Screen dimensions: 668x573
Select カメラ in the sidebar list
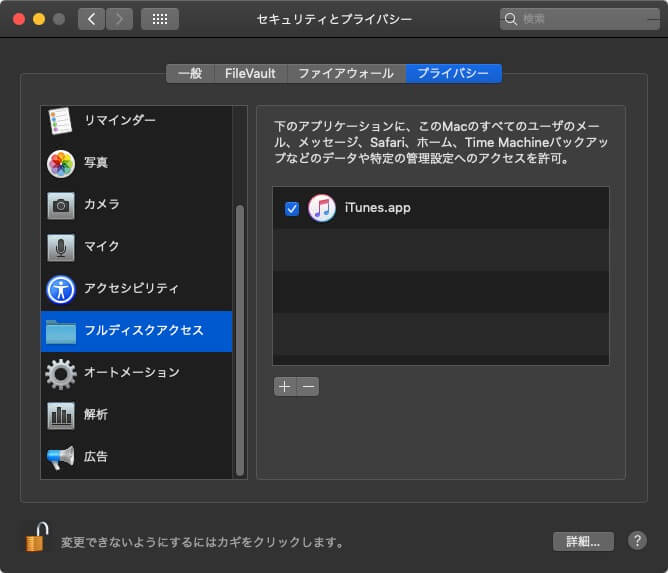(x=136, y=206)
